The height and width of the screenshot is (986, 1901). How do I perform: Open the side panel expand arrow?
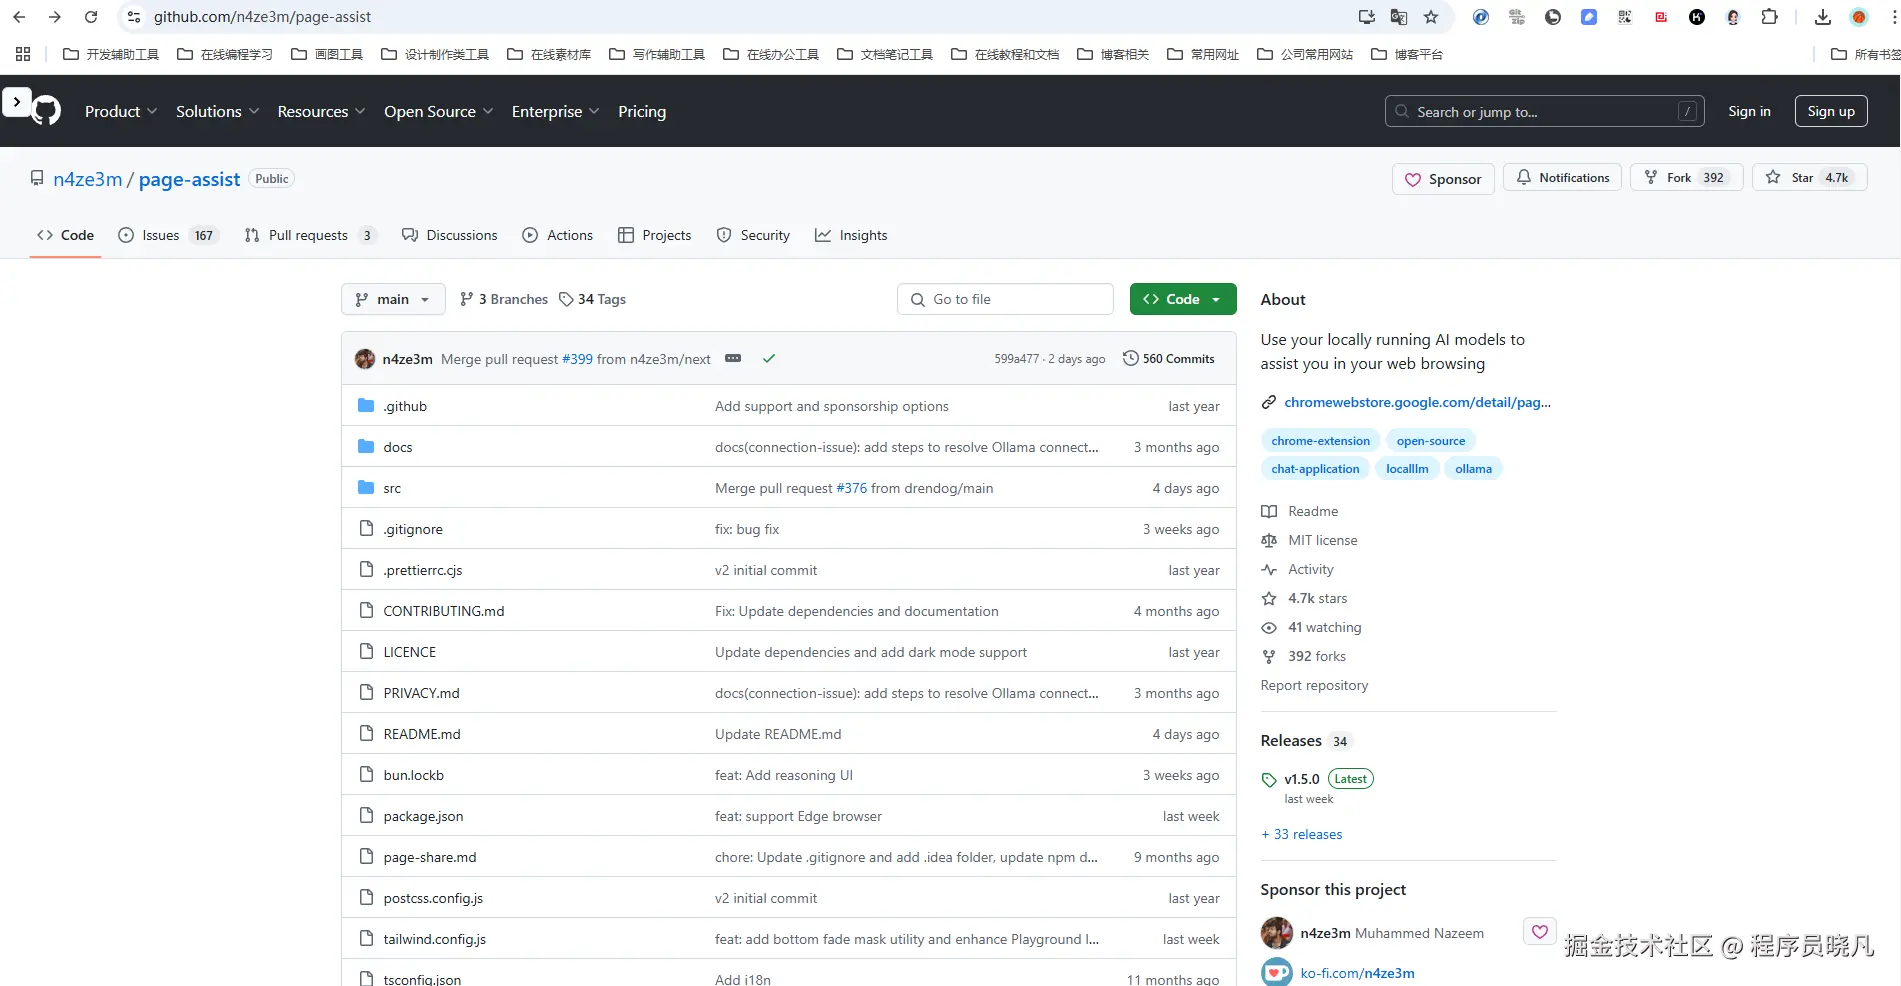17,102
